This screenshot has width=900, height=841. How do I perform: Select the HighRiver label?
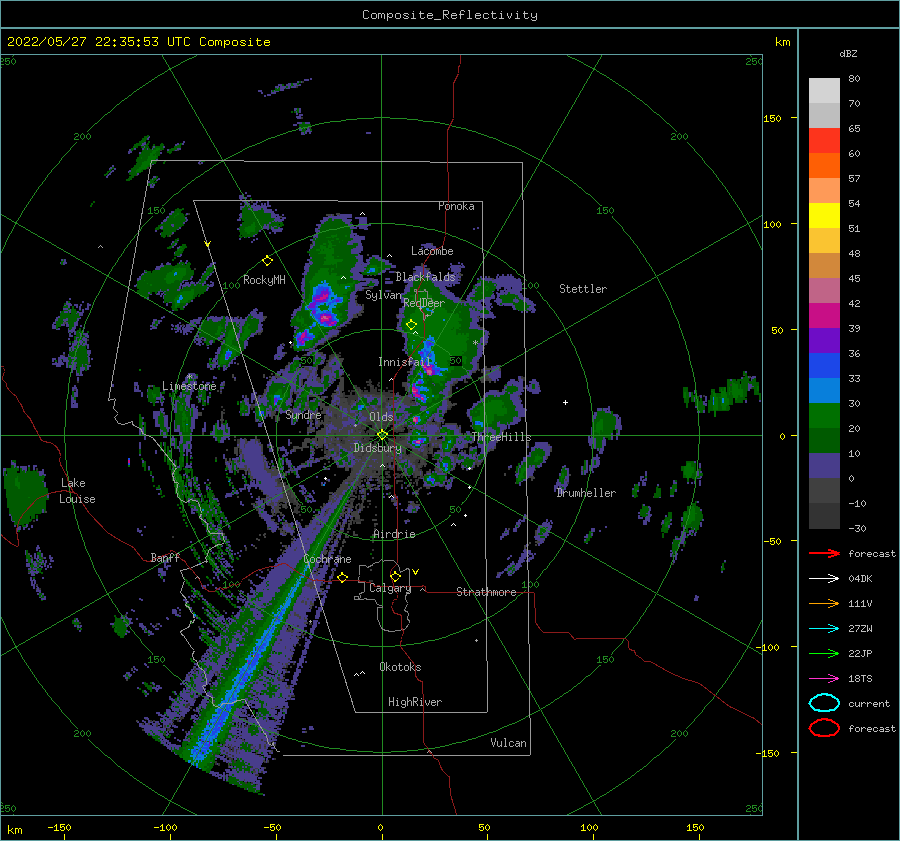[415, 702]
